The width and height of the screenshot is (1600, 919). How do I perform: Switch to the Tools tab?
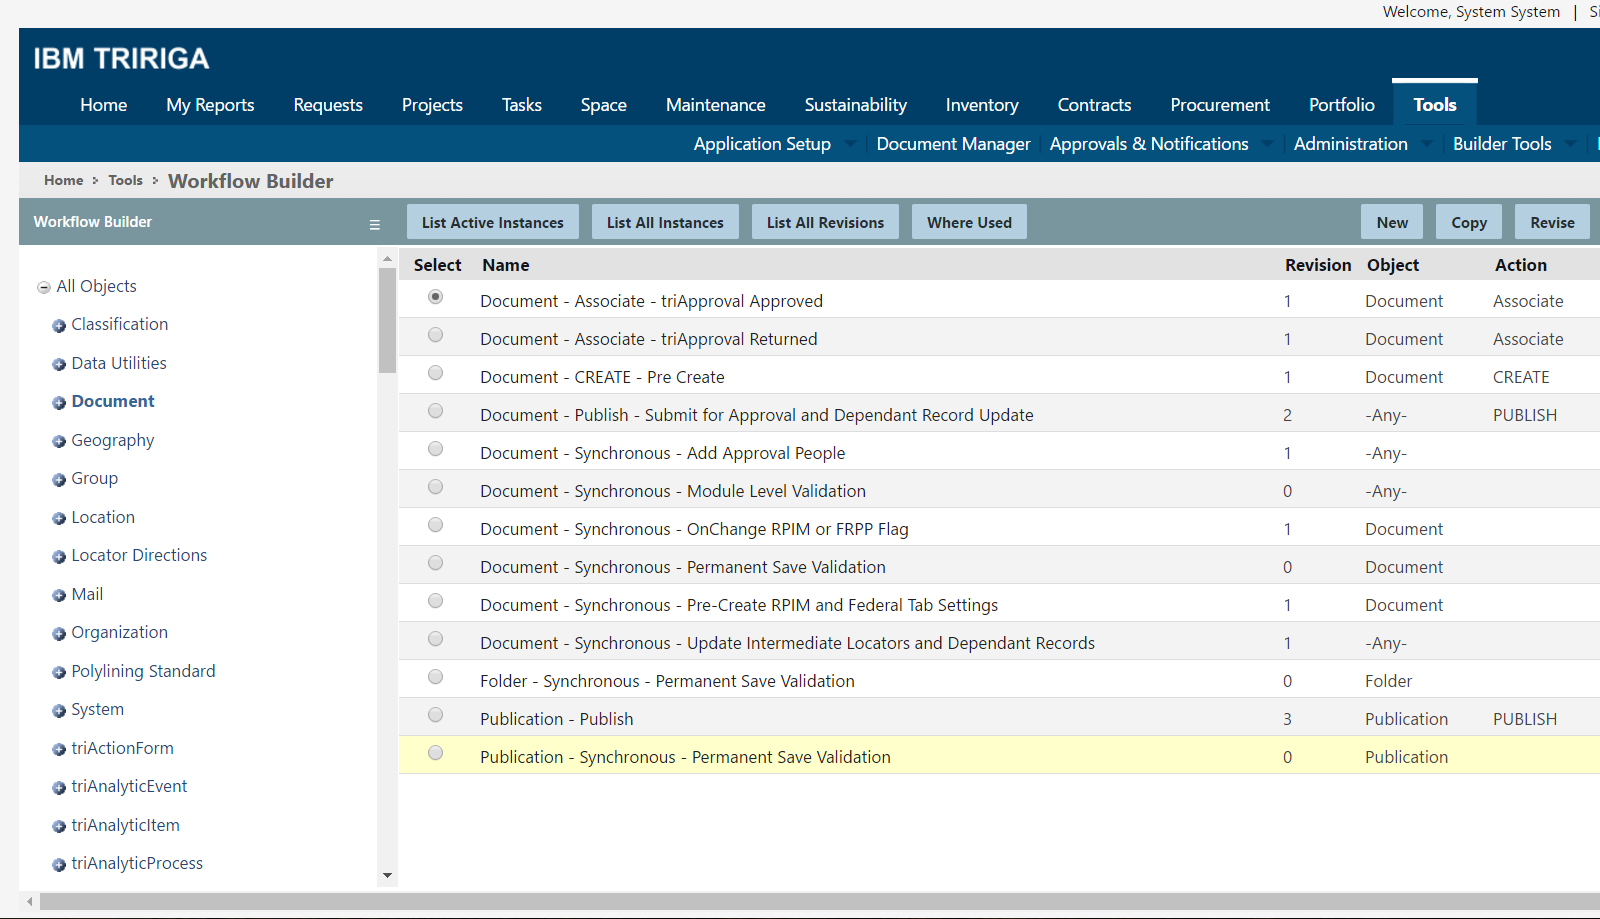click(1435, 104)
